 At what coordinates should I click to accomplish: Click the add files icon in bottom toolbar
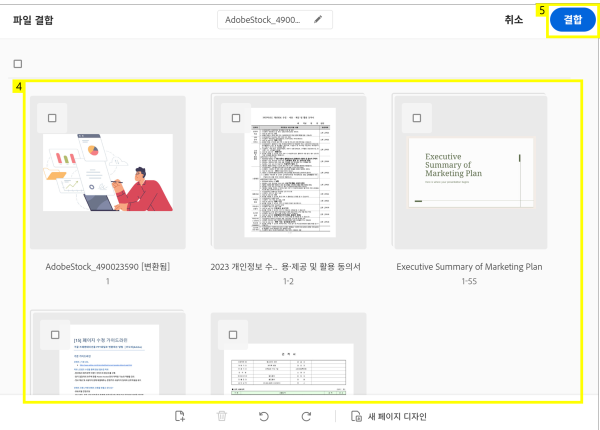[179, 416]
